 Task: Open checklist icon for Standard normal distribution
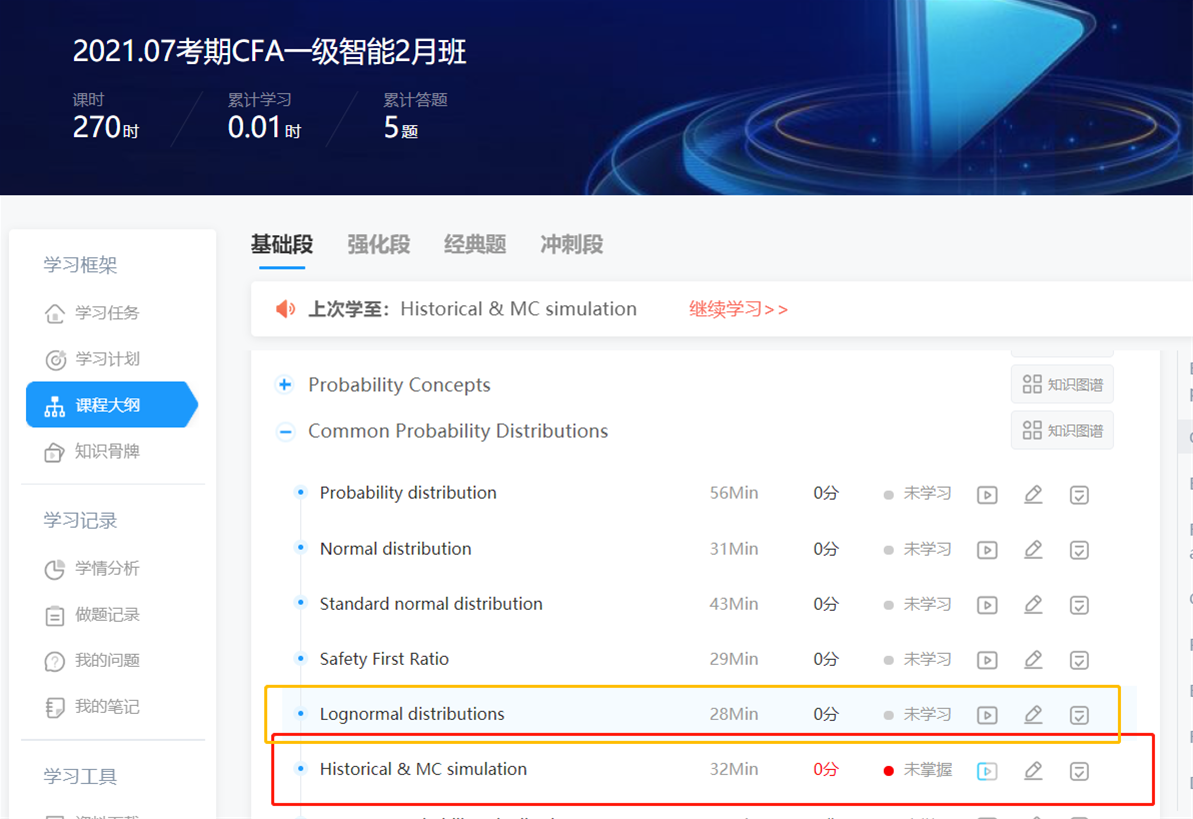click(x=1079, y=605)
